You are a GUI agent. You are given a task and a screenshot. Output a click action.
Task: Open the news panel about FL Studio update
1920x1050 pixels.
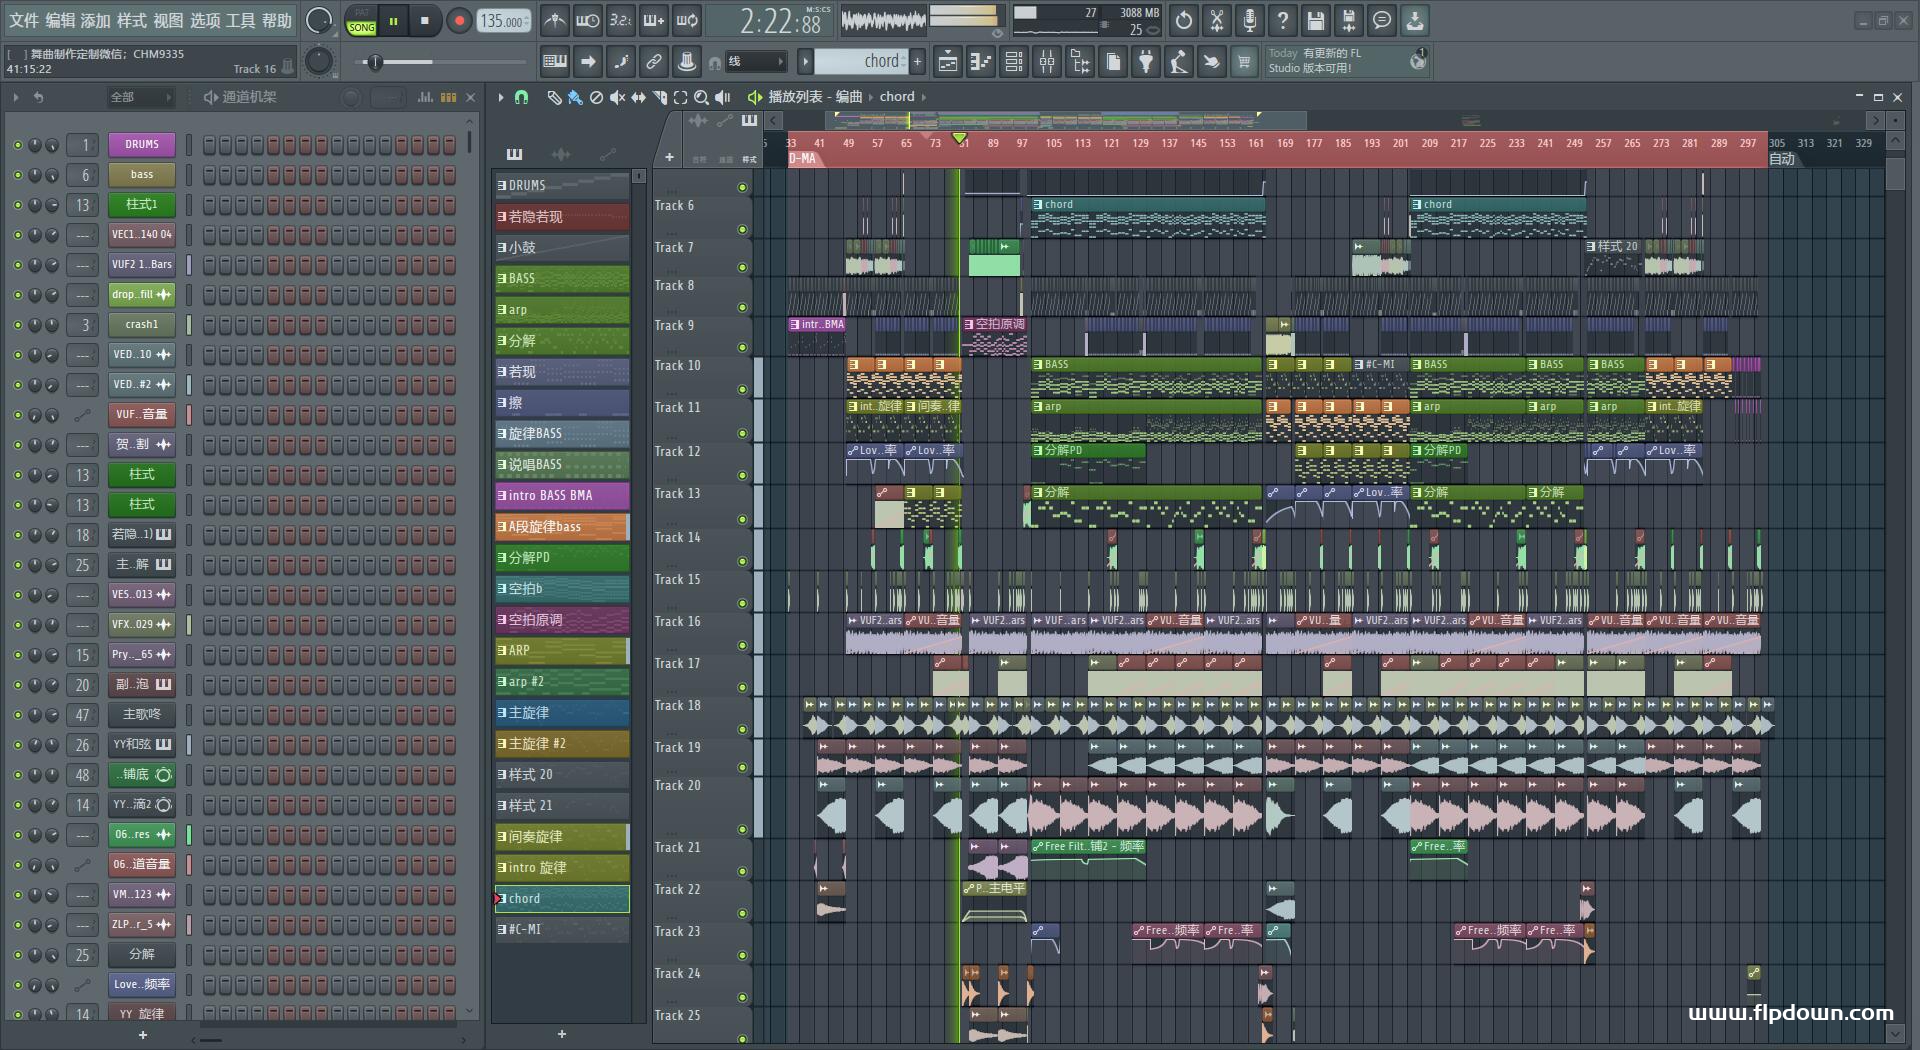pos(1346,61)
